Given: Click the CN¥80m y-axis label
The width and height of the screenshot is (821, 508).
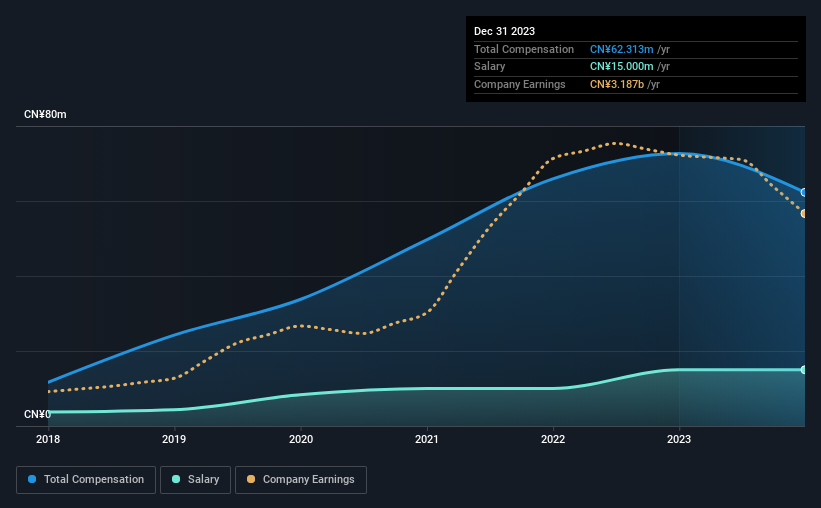Looking at the screenshot, I should tap(45, 114).
